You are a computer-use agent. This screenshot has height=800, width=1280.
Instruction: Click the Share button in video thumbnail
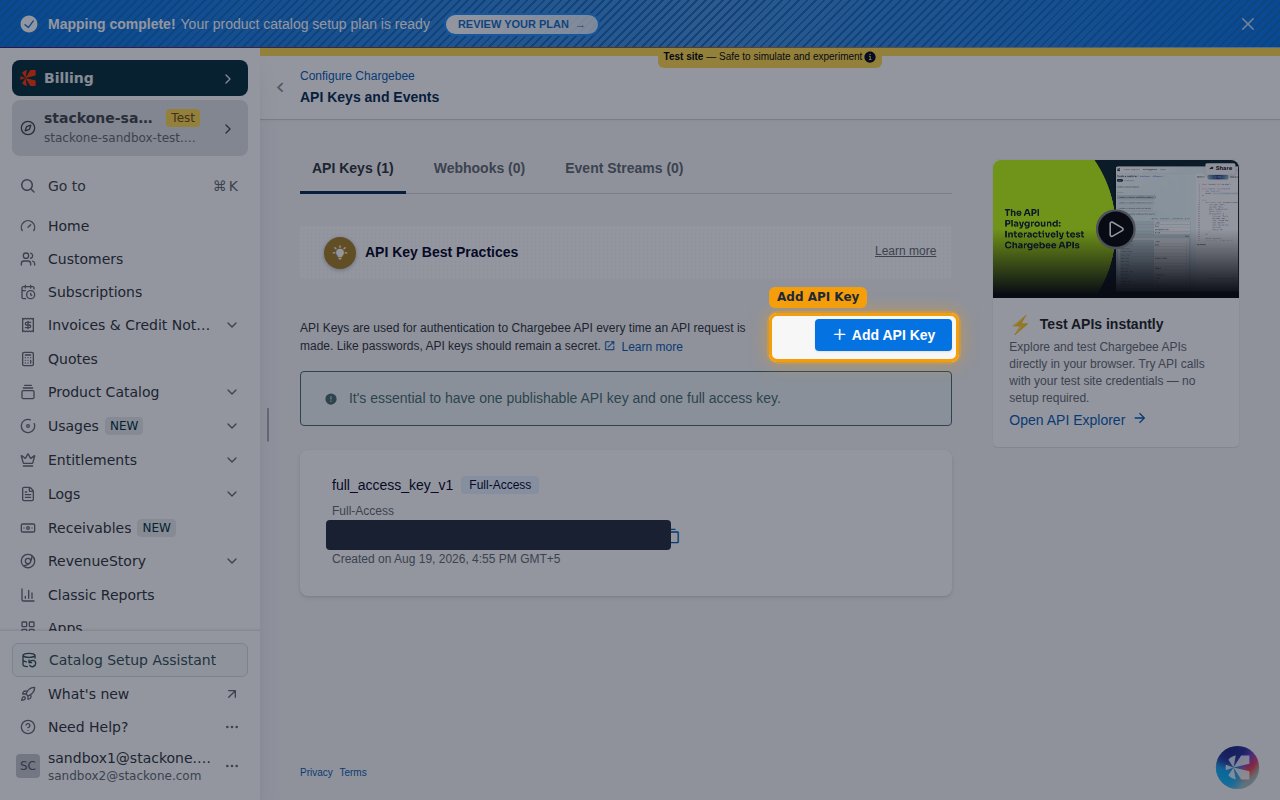coord(1221,168)
